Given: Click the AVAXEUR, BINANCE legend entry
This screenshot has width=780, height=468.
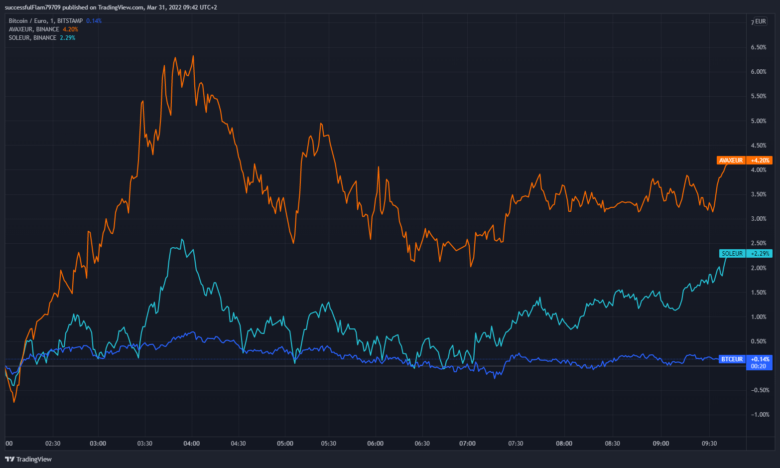Looking at the screenshot, I should coord(33,29).
